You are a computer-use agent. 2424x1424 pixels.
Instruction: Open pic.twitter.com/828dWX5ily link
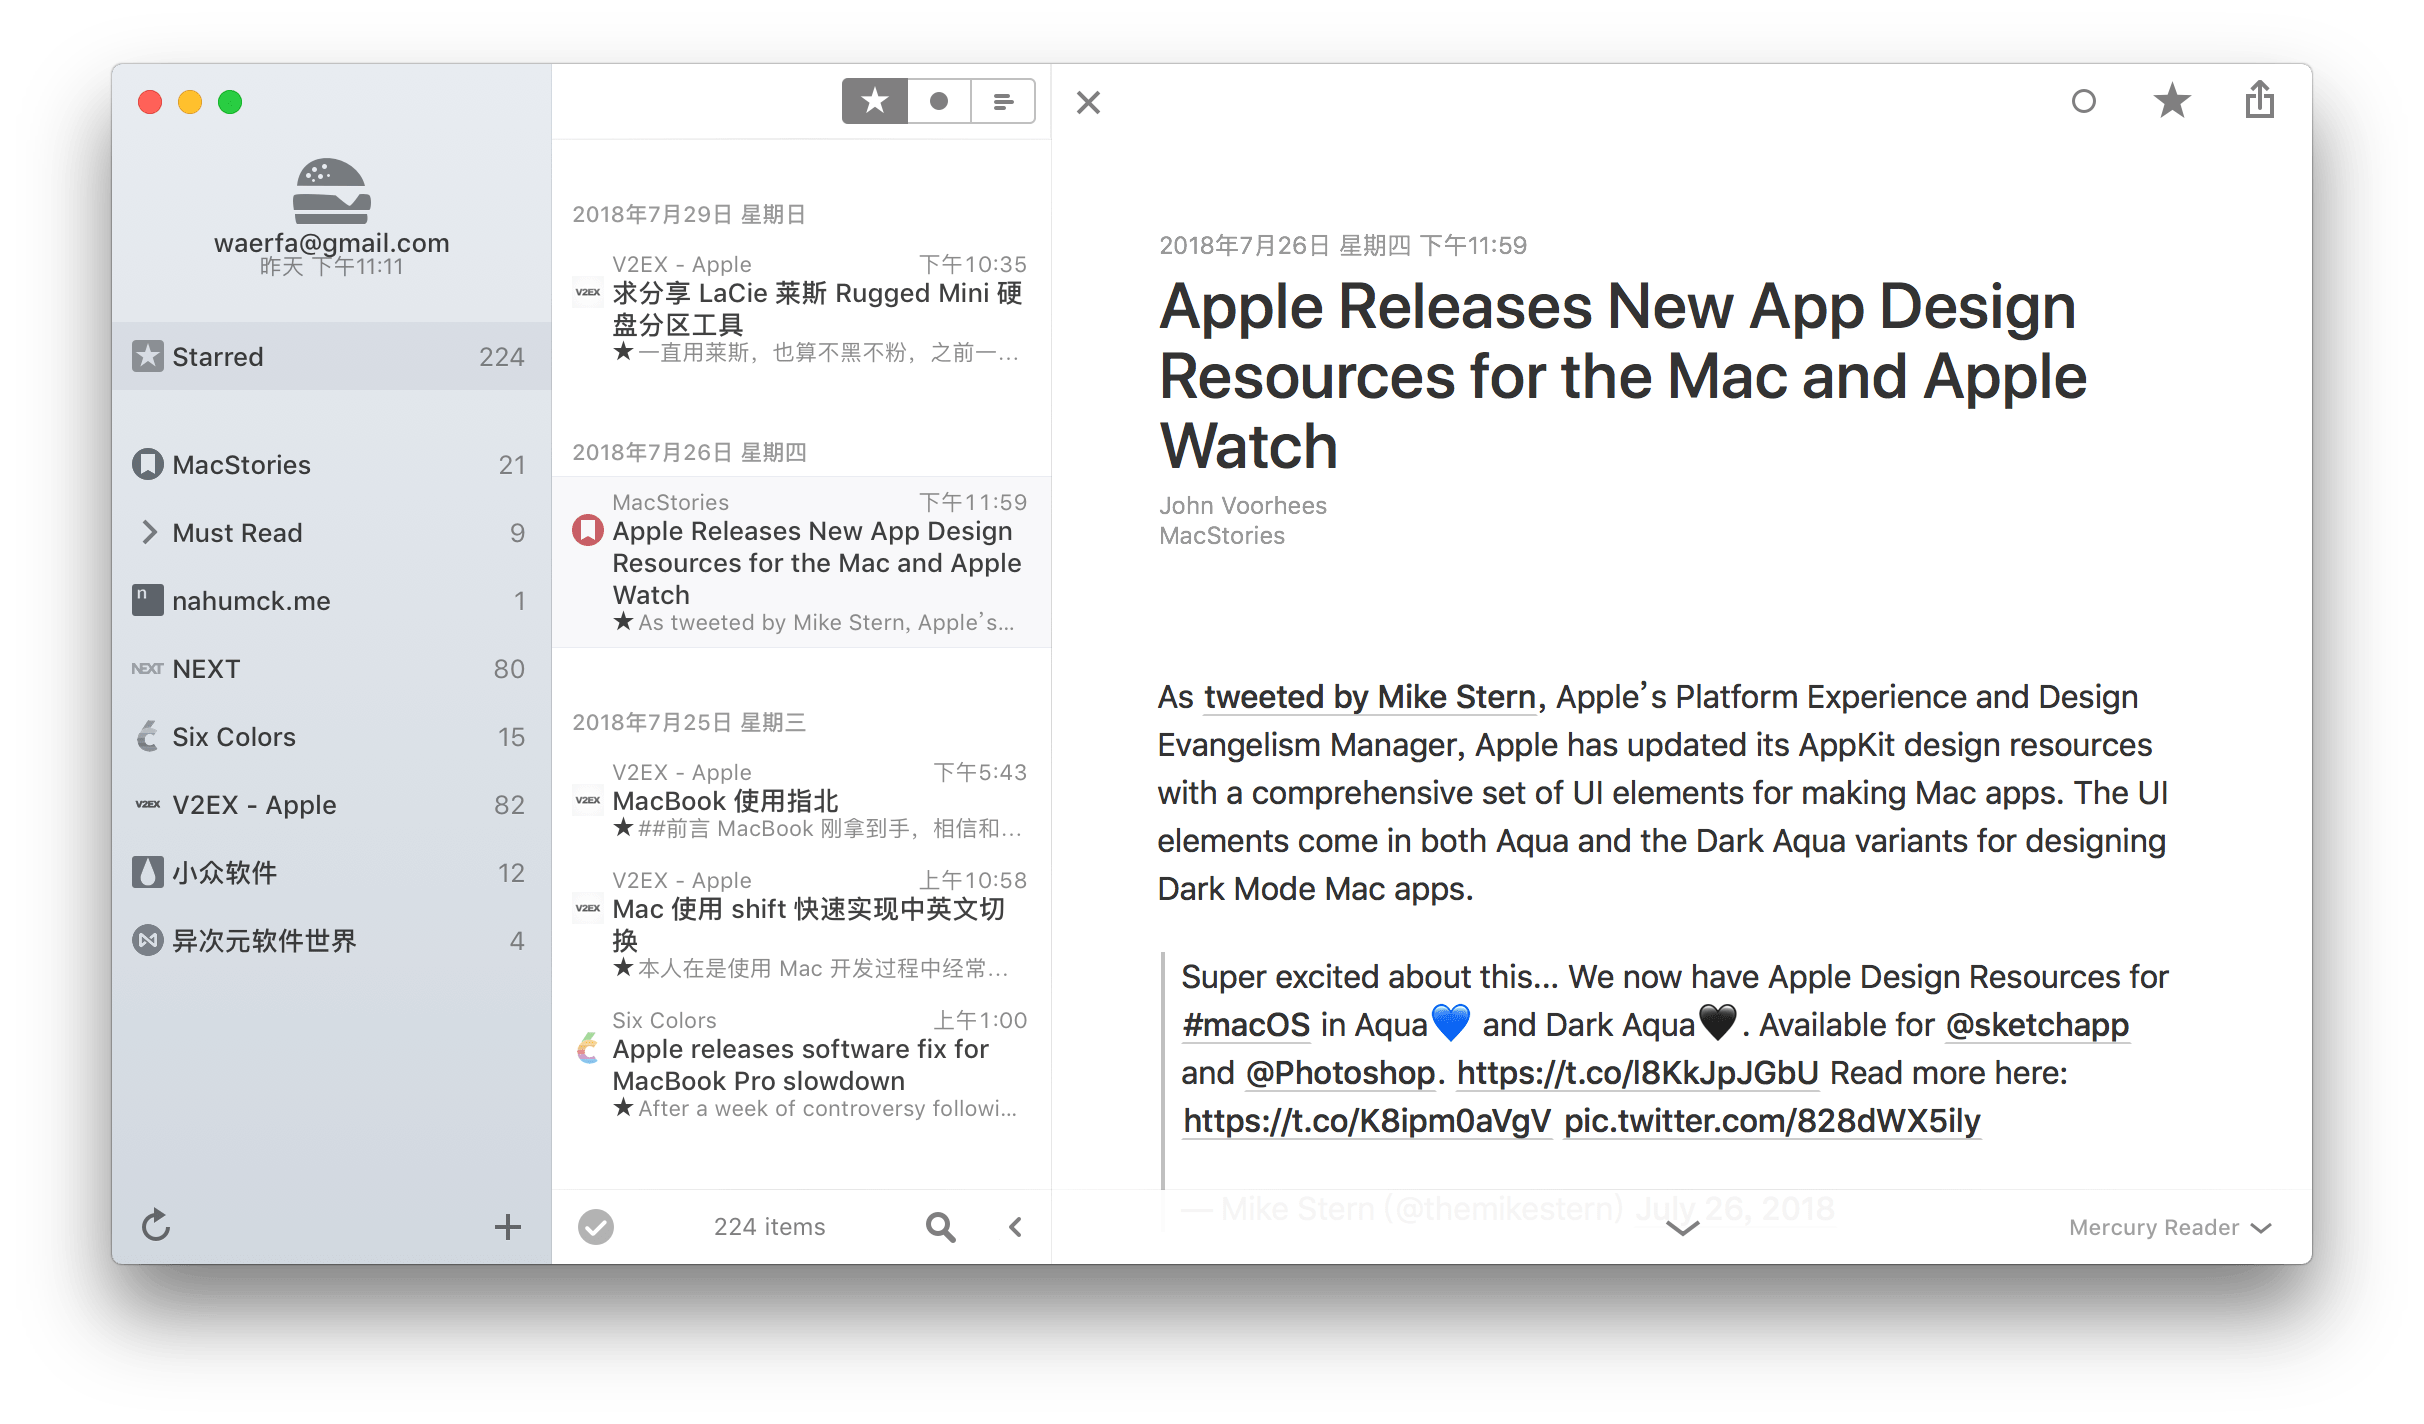click(x=1772, y=1121)
